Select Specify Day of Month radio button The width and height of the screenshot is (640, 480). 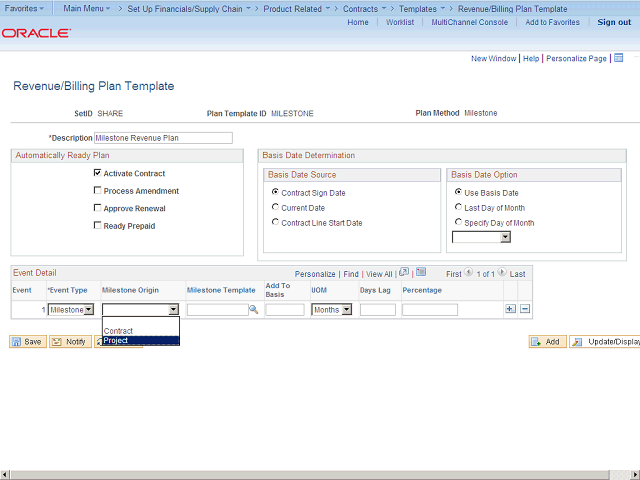(458, 222)
